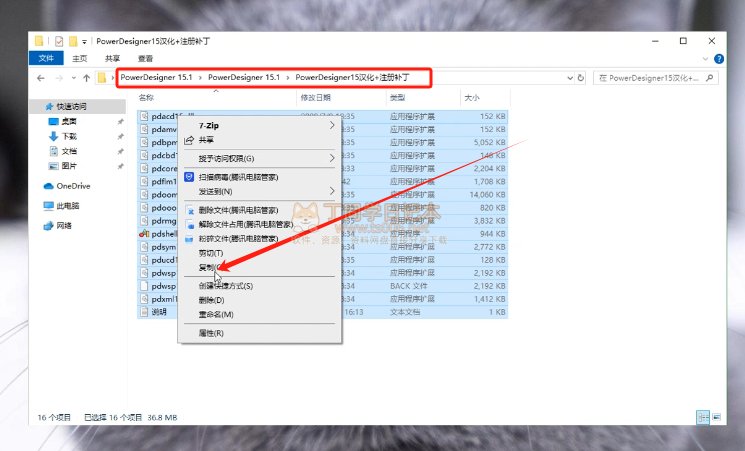Switch to the large icons view button
Image resolution: width=745 pixels, height=451 pixels.
(717, 417)
